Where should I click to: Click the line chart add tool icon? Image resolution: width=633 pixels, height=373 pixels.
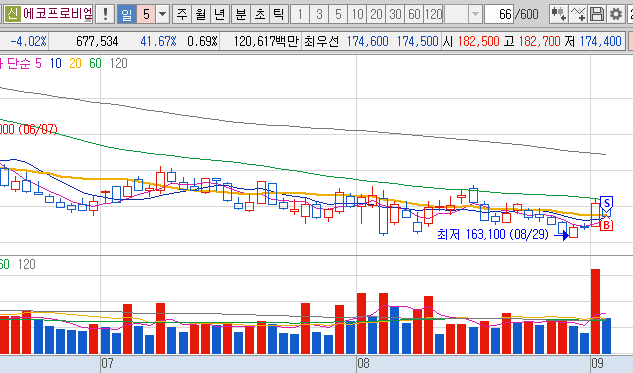(578, 15)
